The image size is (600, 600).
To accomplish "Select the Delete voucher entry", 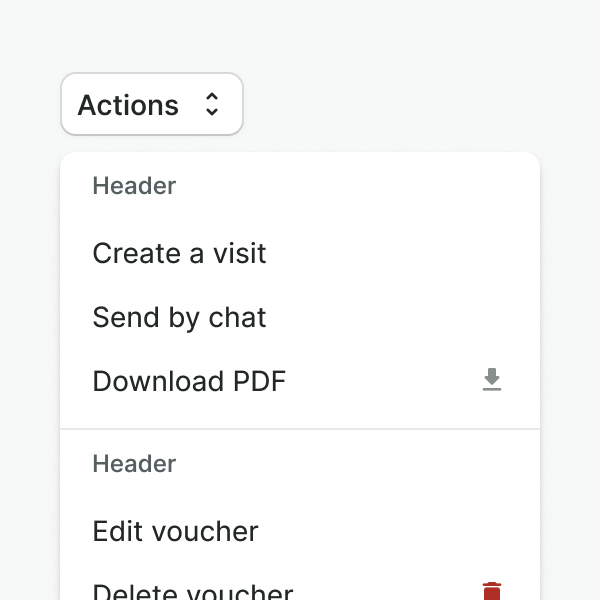I will (193, 592).
